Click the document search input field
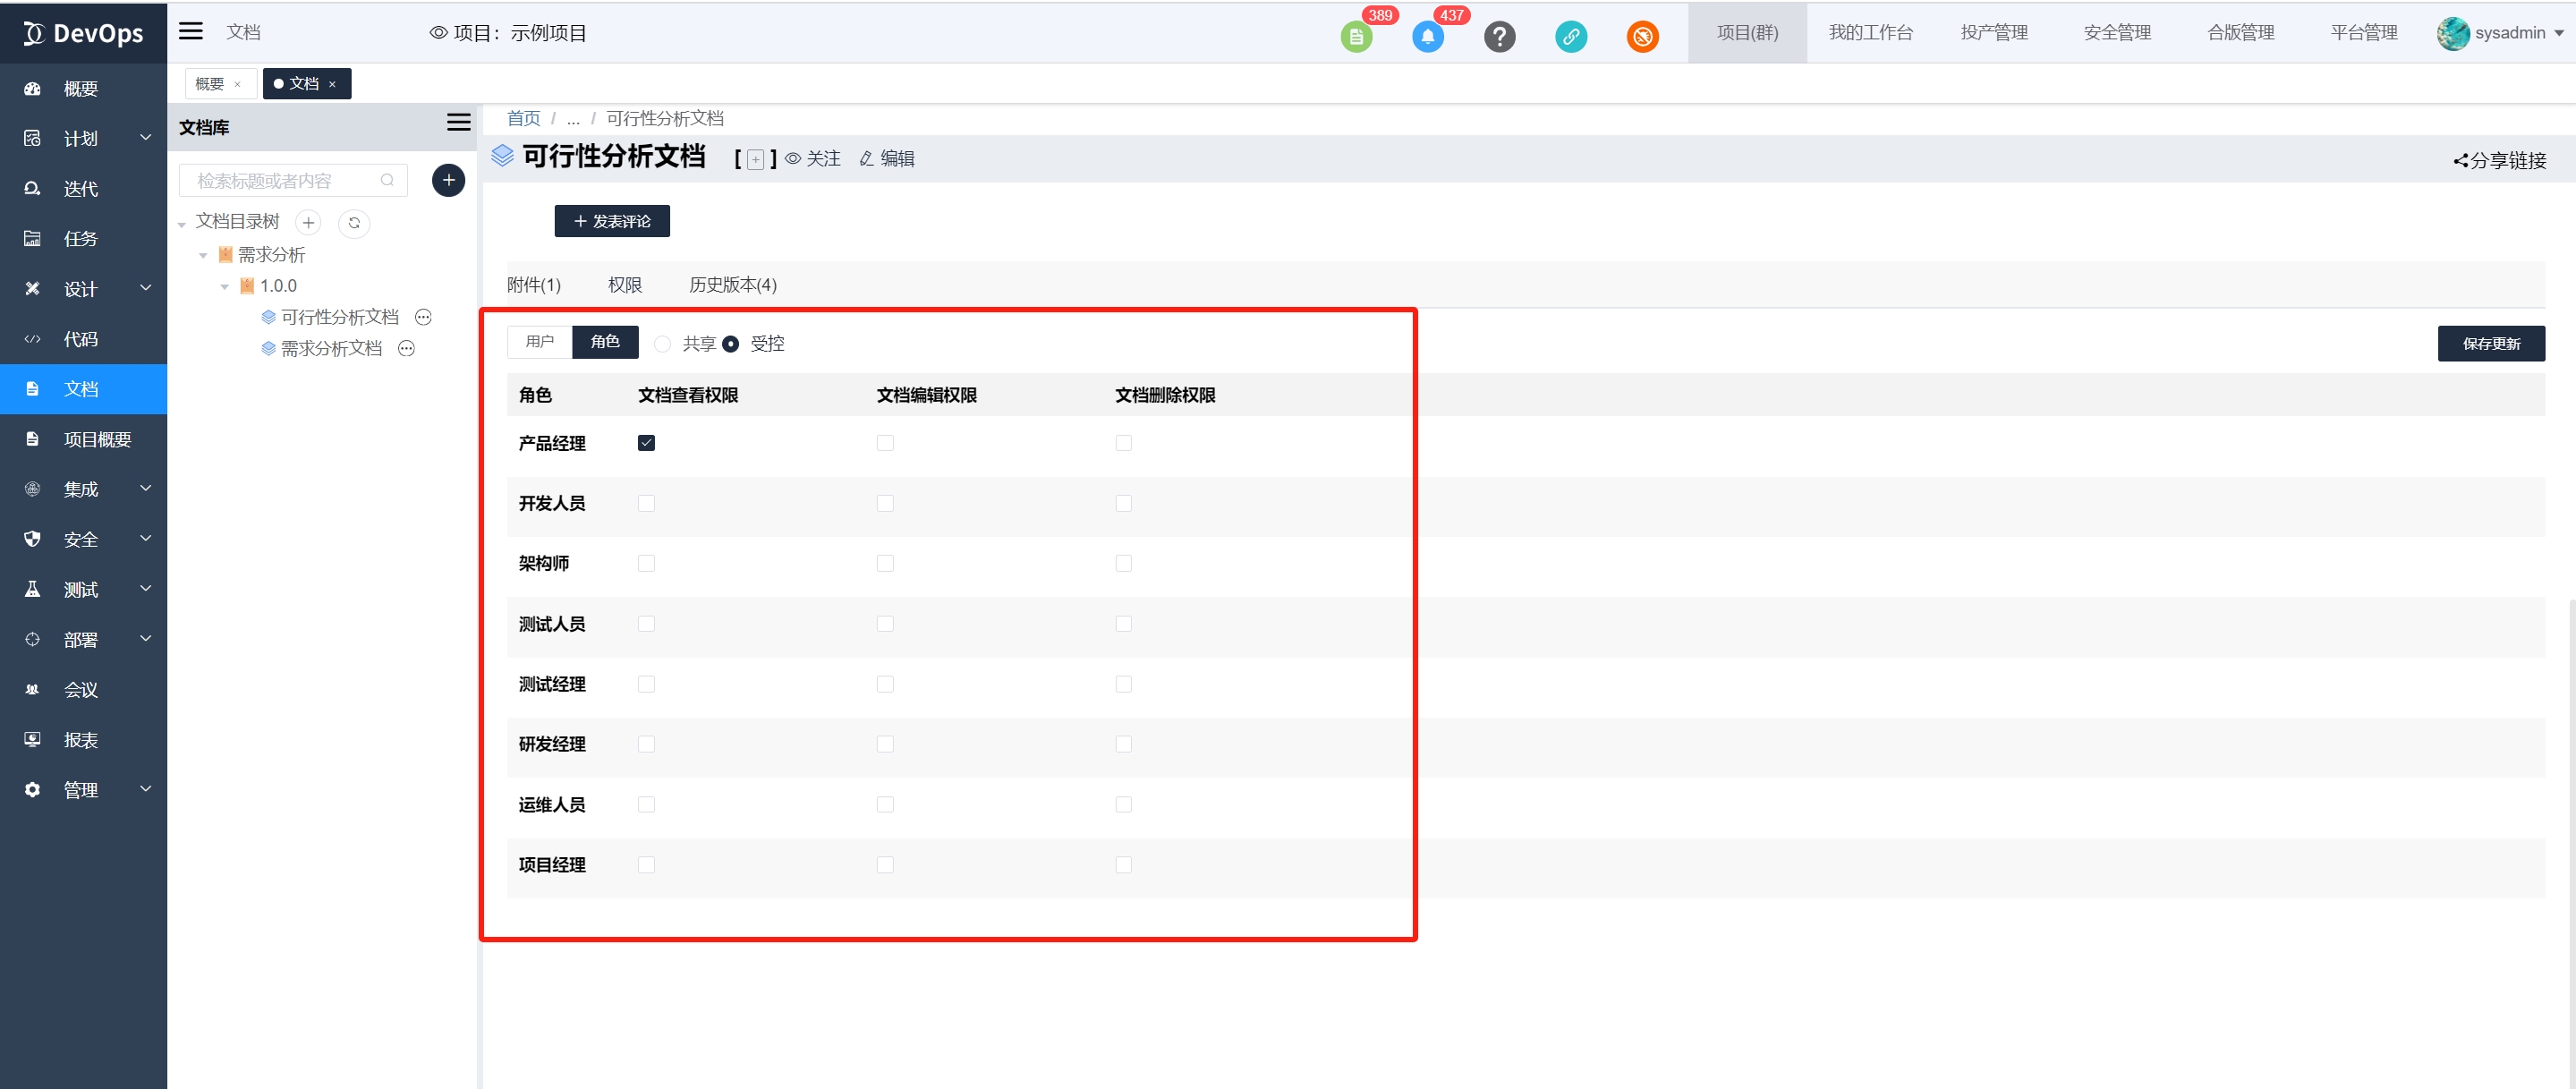Image resolution: width=2576 pixels, height=1089 pixels. click(x=280, y=181)
